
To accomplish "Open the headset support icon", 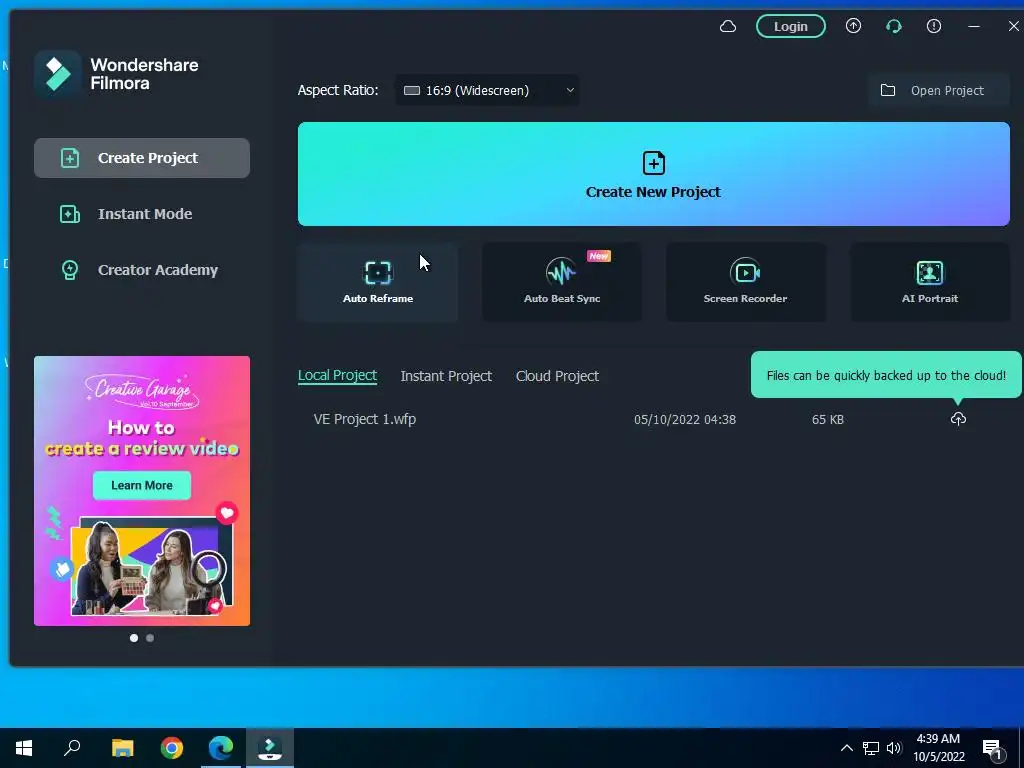I will (893, 26).
